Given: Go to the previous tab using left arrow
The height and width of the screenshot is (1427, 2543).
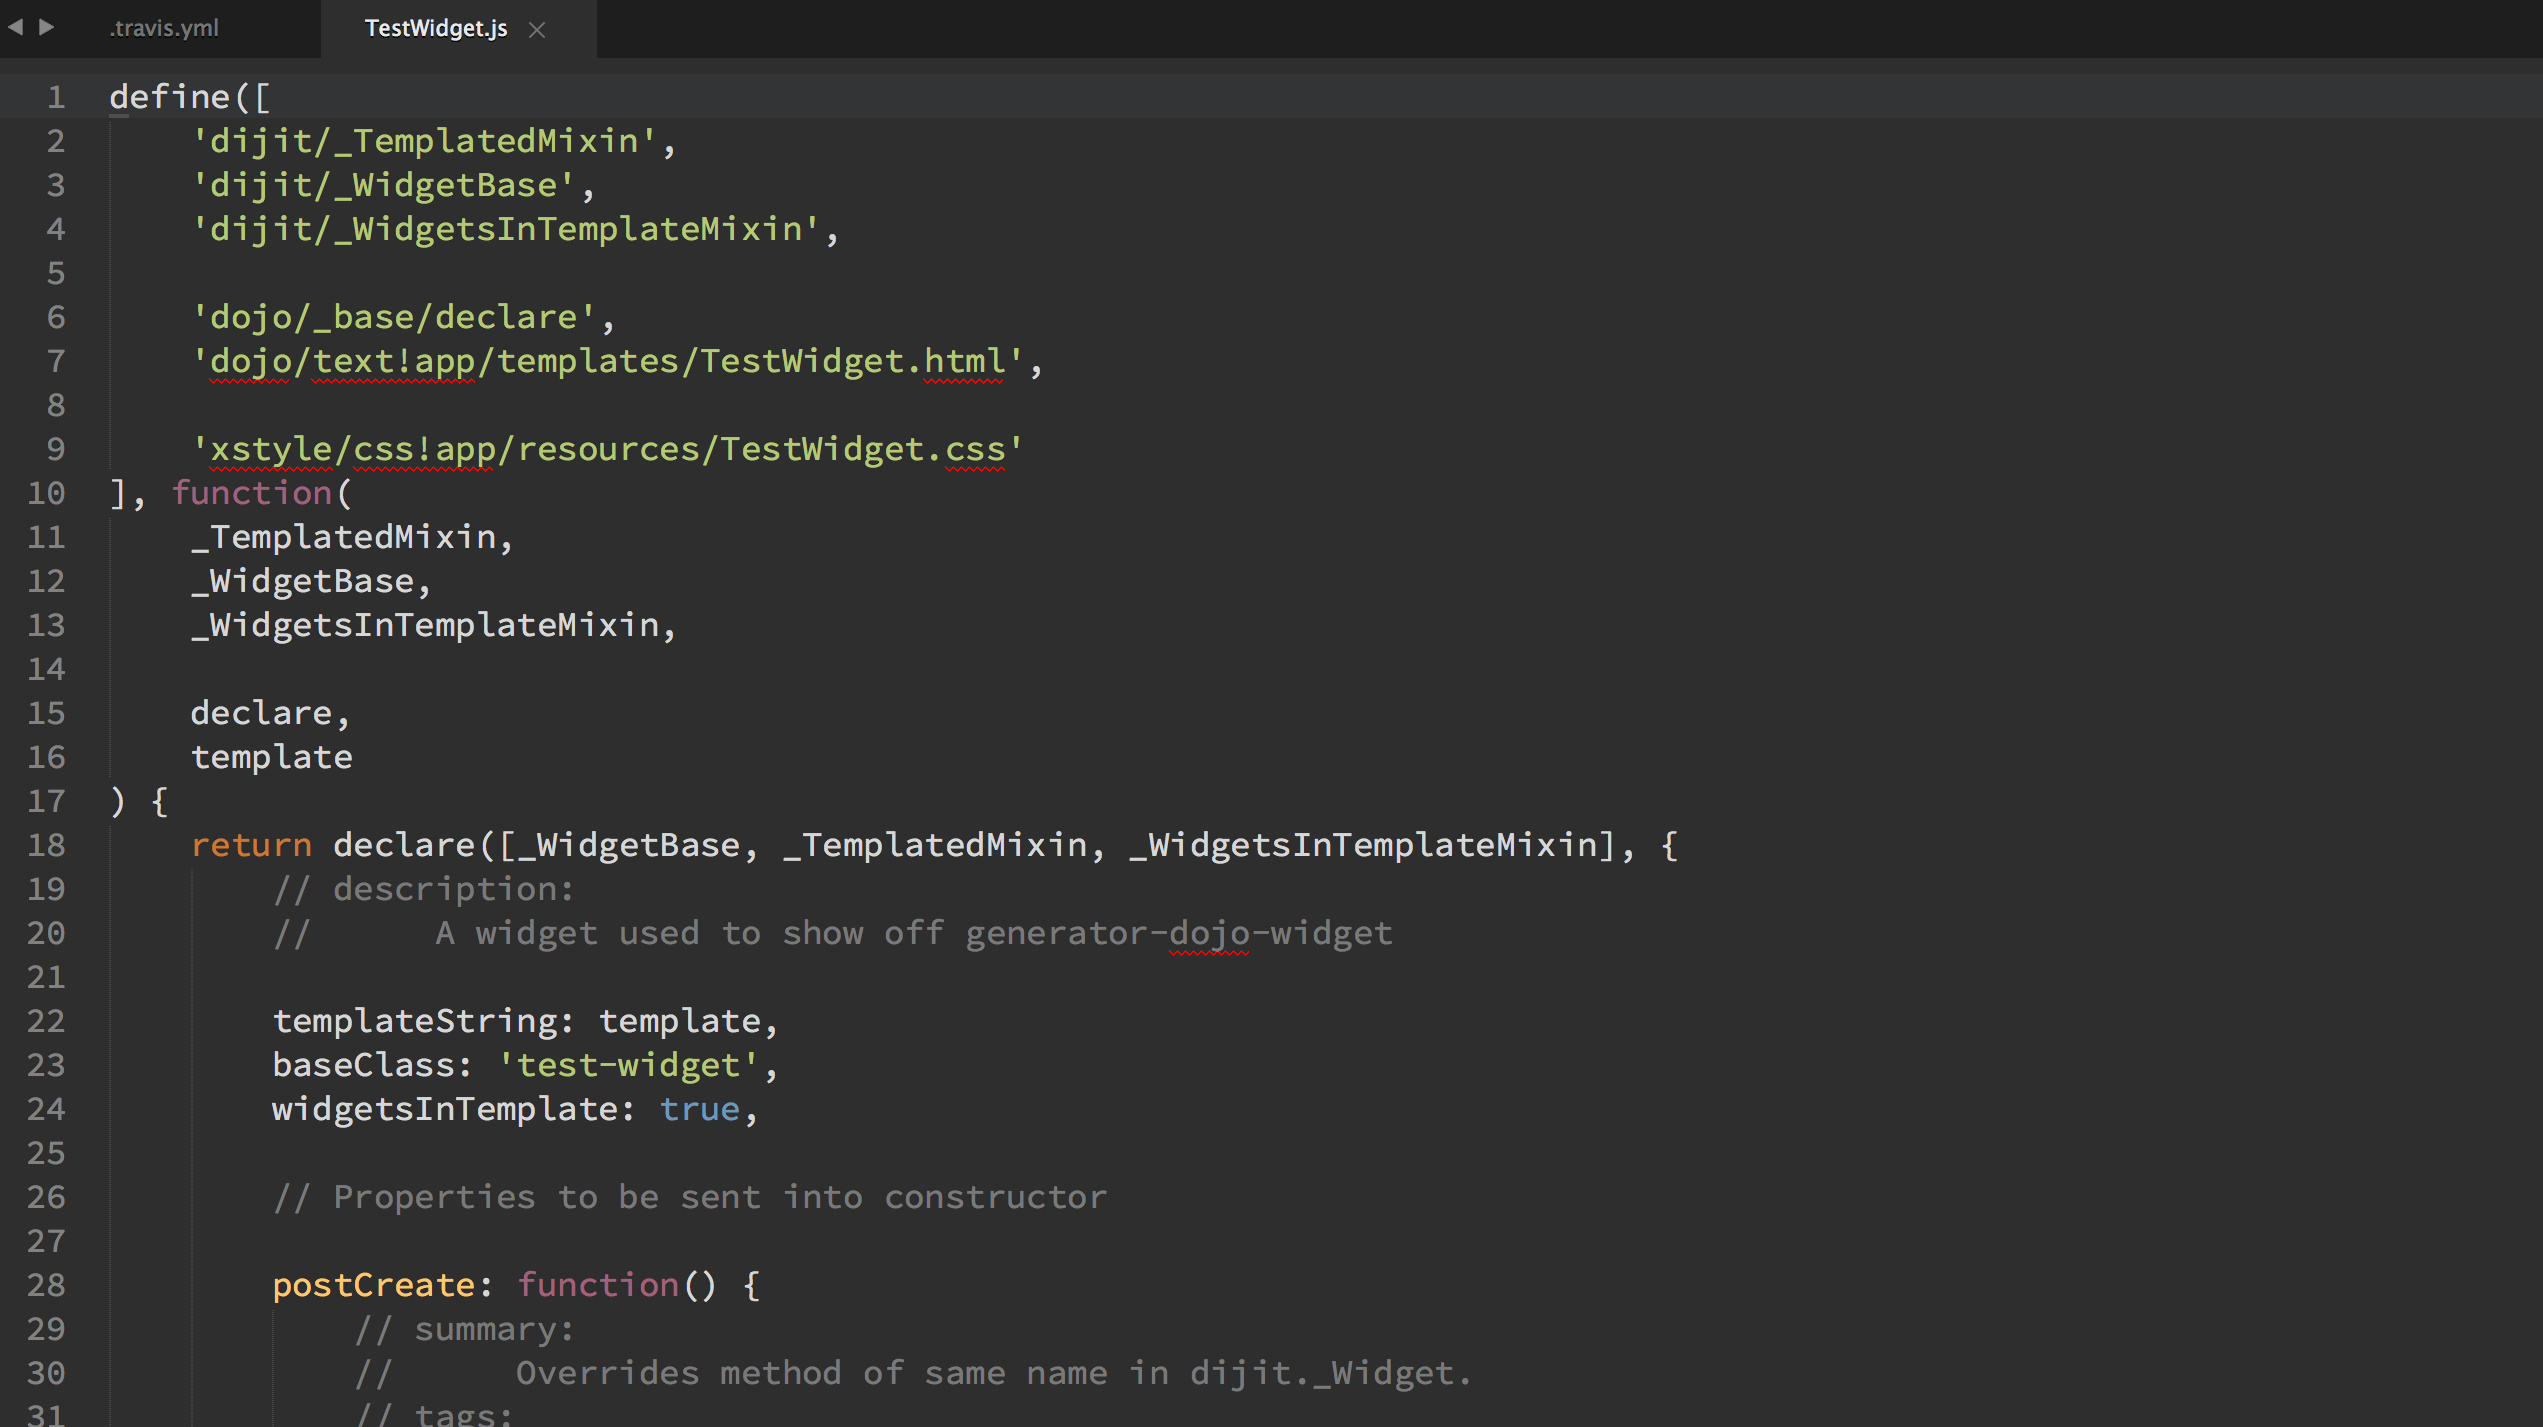Looking at the screenshot, I should tap(15, 27).
